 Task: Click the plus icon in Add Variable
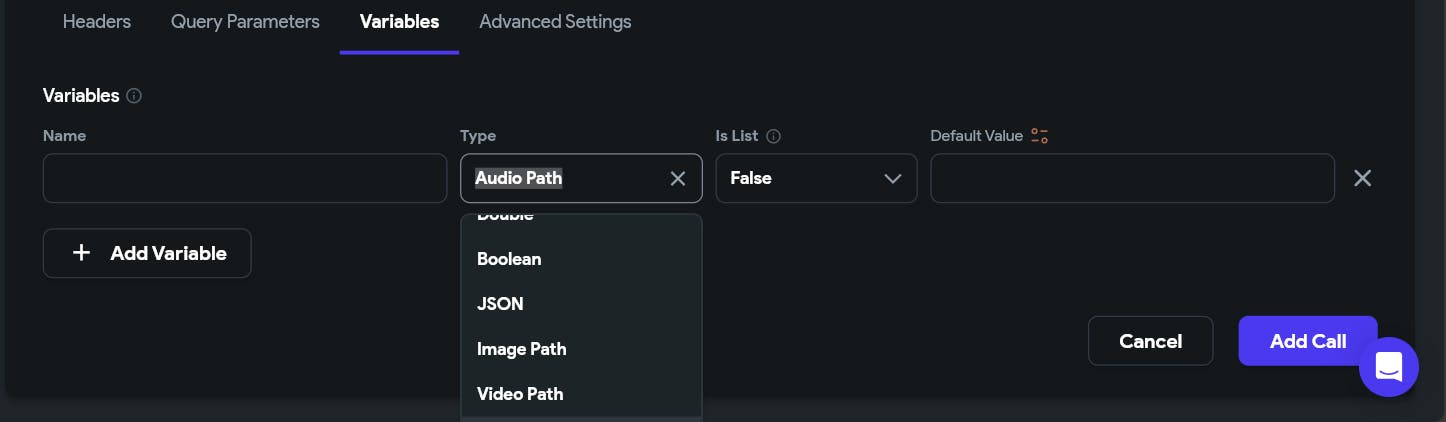(x=82, y=253)
